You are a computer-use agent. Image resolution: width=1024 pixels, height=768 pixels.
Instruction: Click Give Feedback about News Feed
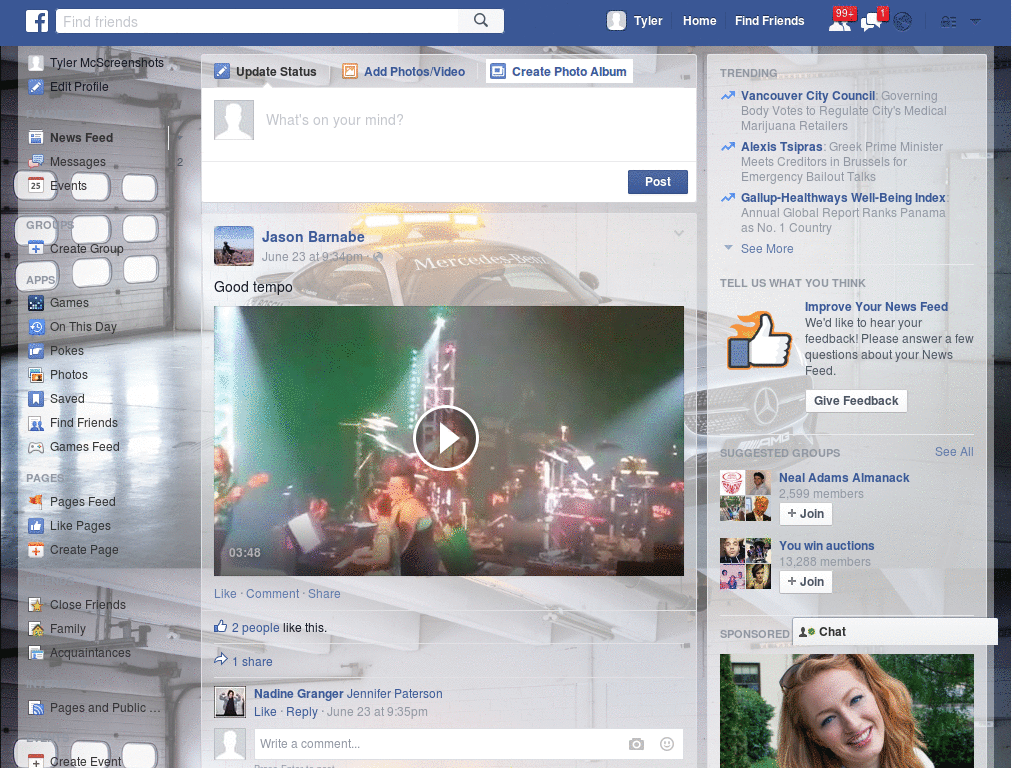click(x=856, y=400)
